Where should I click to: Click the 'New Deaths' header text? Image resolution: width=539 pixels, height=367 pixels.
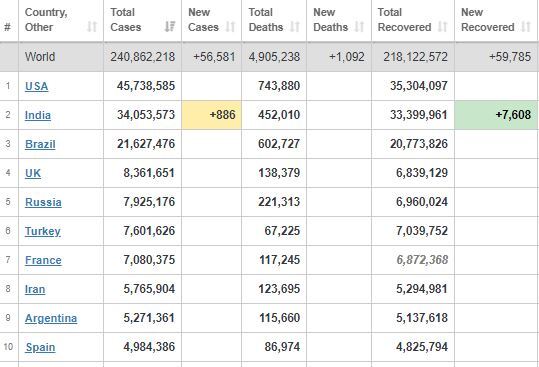[x=330, y=20]
